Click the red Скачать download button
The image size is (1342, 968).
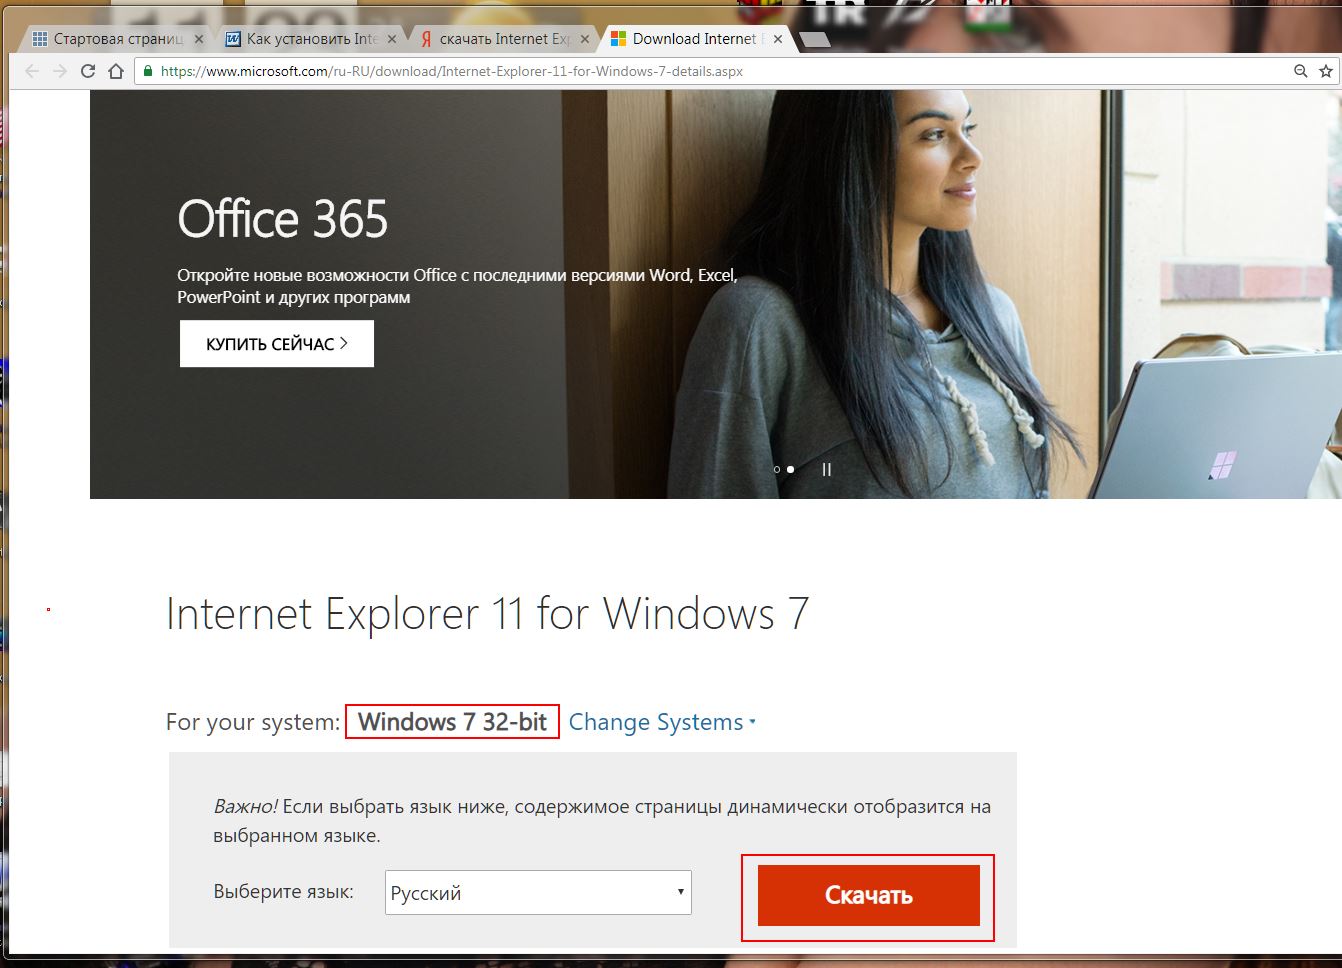(868, 895)
